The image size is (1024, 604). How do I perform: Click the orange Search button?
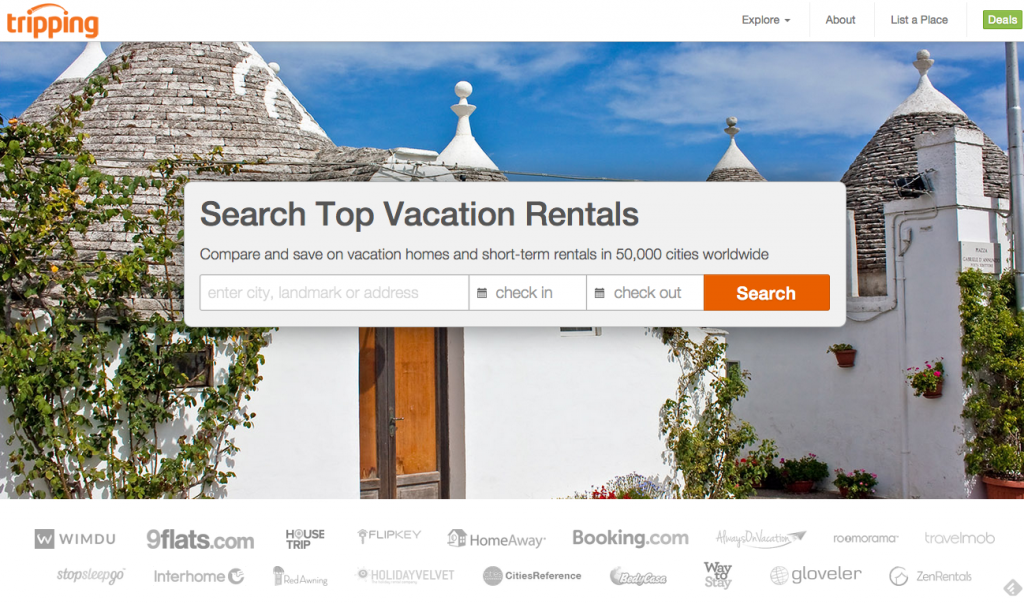(767, 293)
